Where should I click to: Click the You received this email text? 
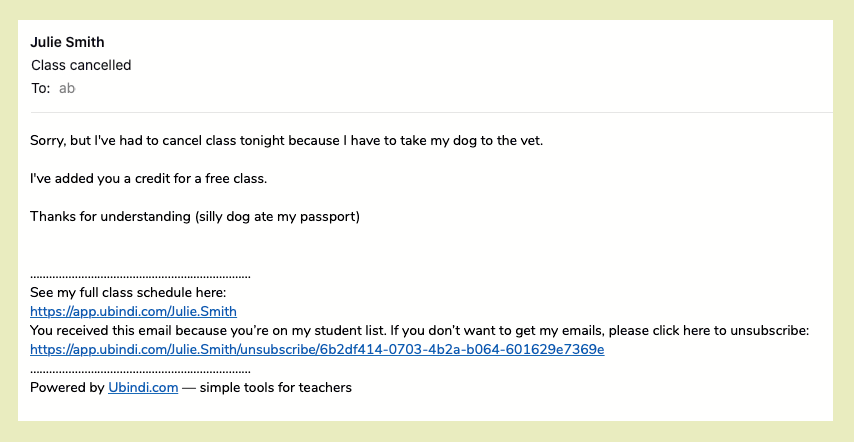419,330
